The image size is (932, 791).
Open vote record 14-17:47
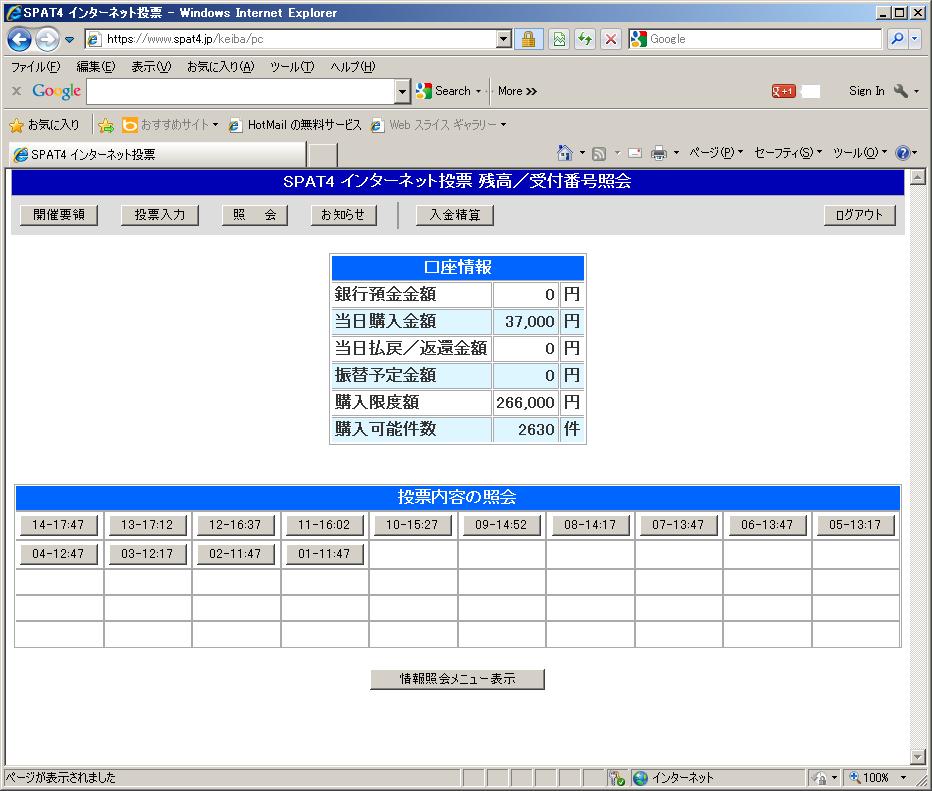point(59,525)
